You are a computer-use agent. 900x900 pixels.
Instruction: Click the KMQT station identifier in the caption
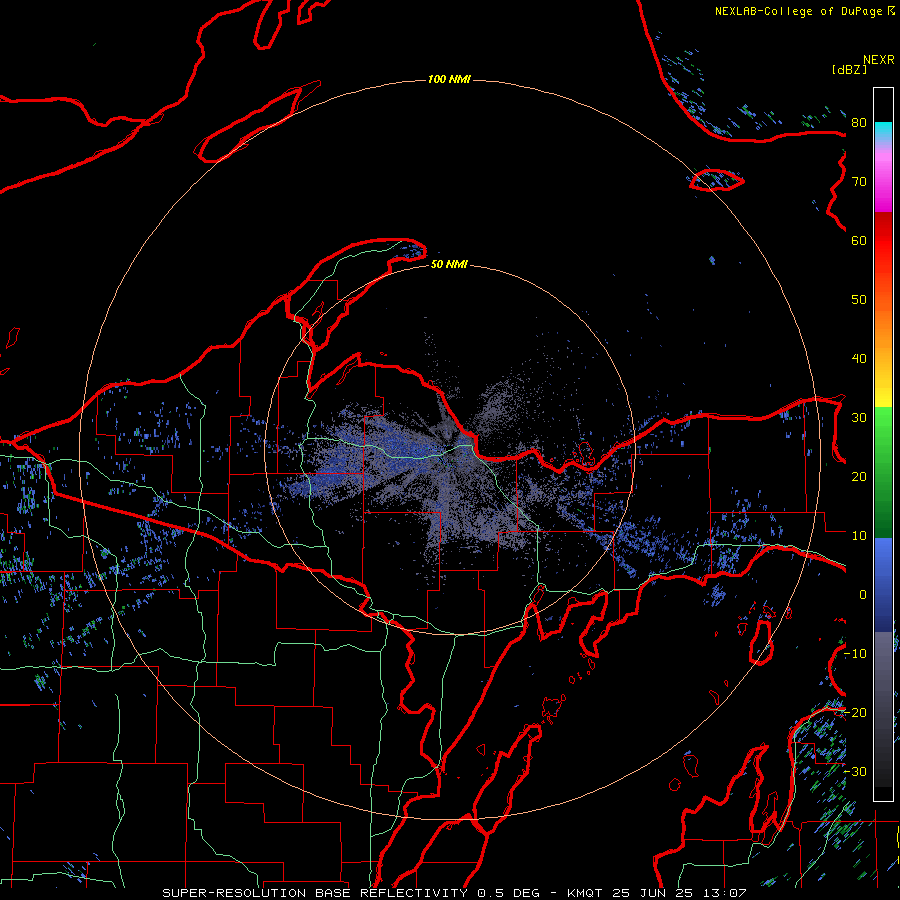click(584, 893)
